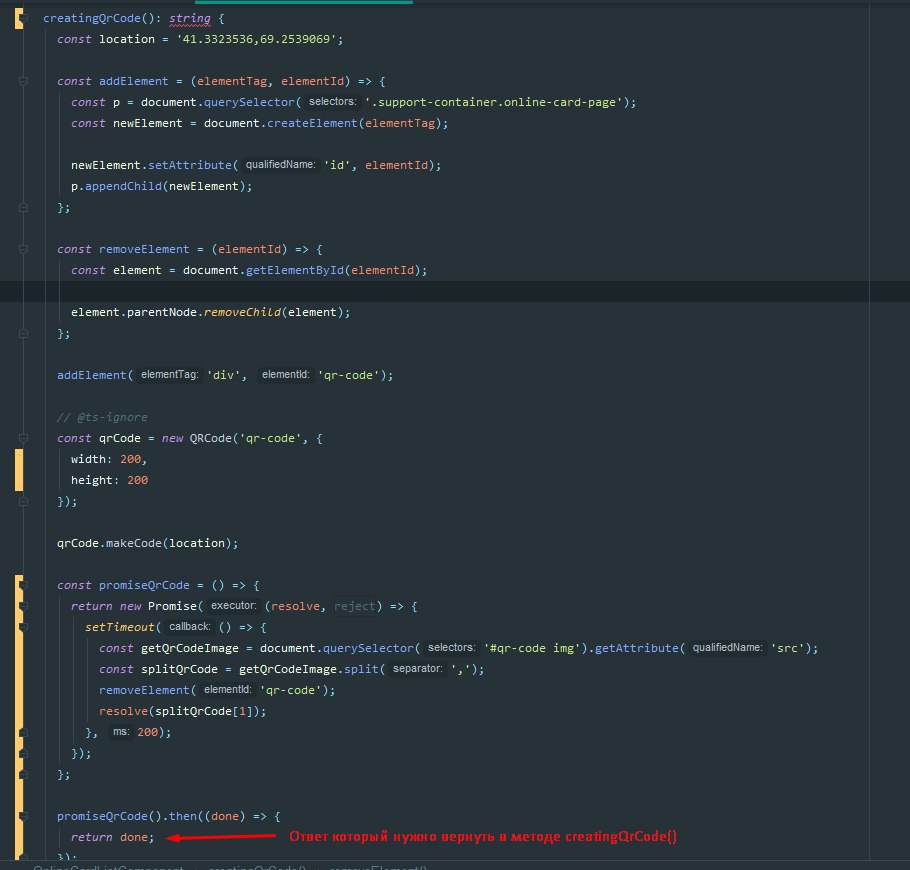The width and height of the screenshot is (910, 870).
Task: Click qrCode.makeCode call
Action: [x=133, y=543]
